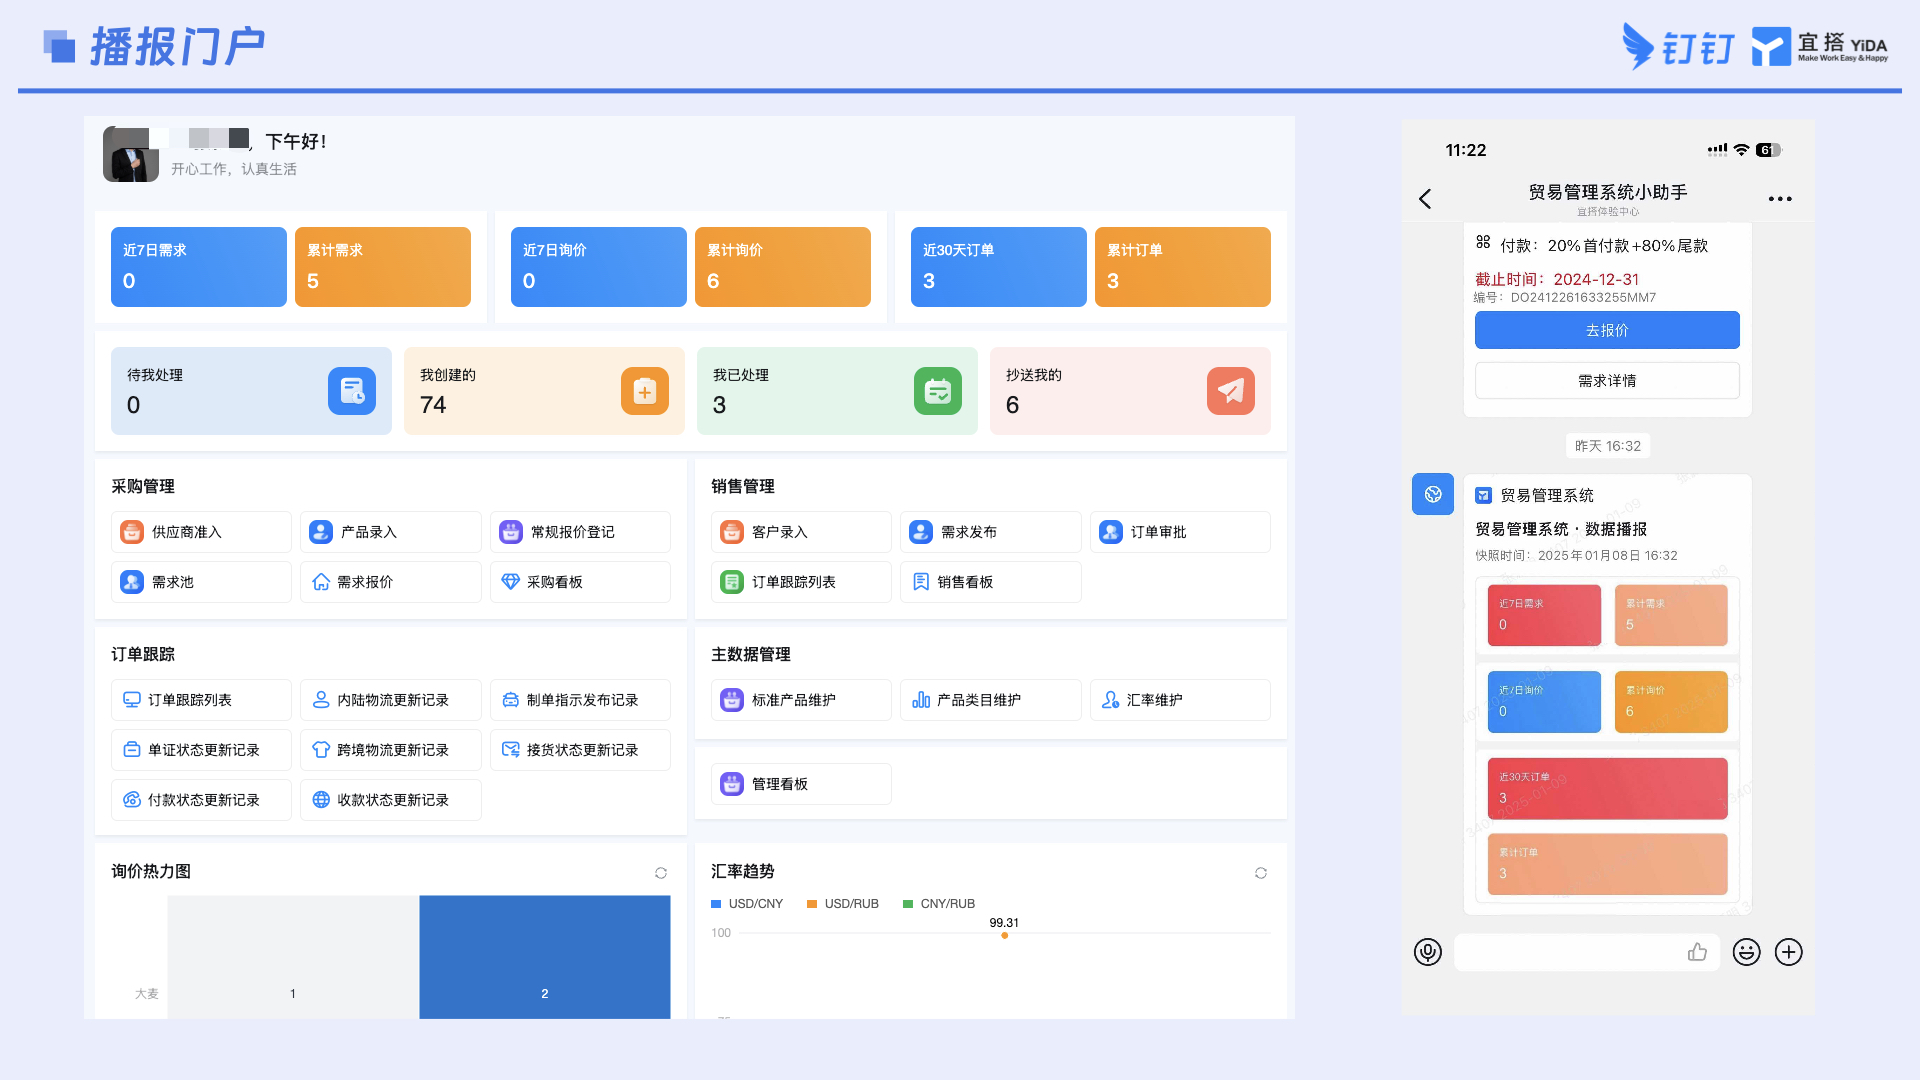
Task: Open the three-dot more menu in chat
Action: pos(1780,199)
